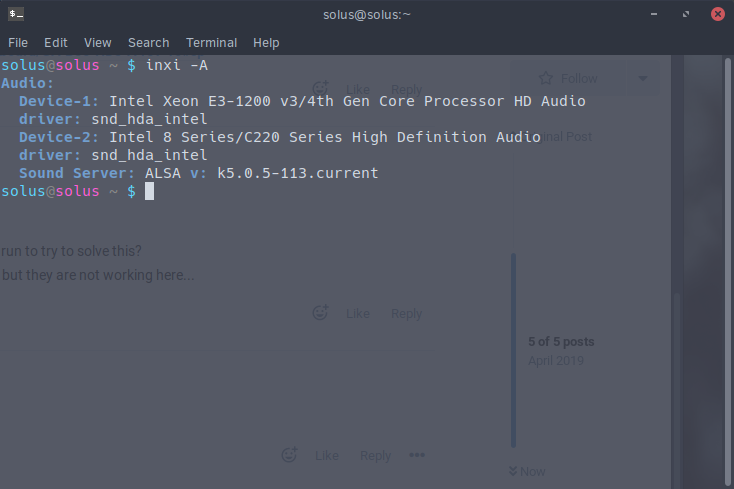Open the Help menu

266,43
